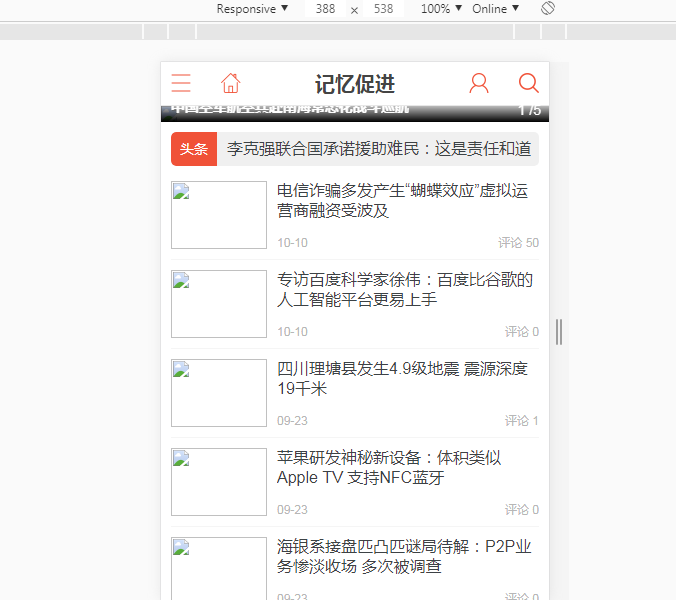Click the 1/5 slide counter
This screenshot has width=676, height=600.
point(529,111)
